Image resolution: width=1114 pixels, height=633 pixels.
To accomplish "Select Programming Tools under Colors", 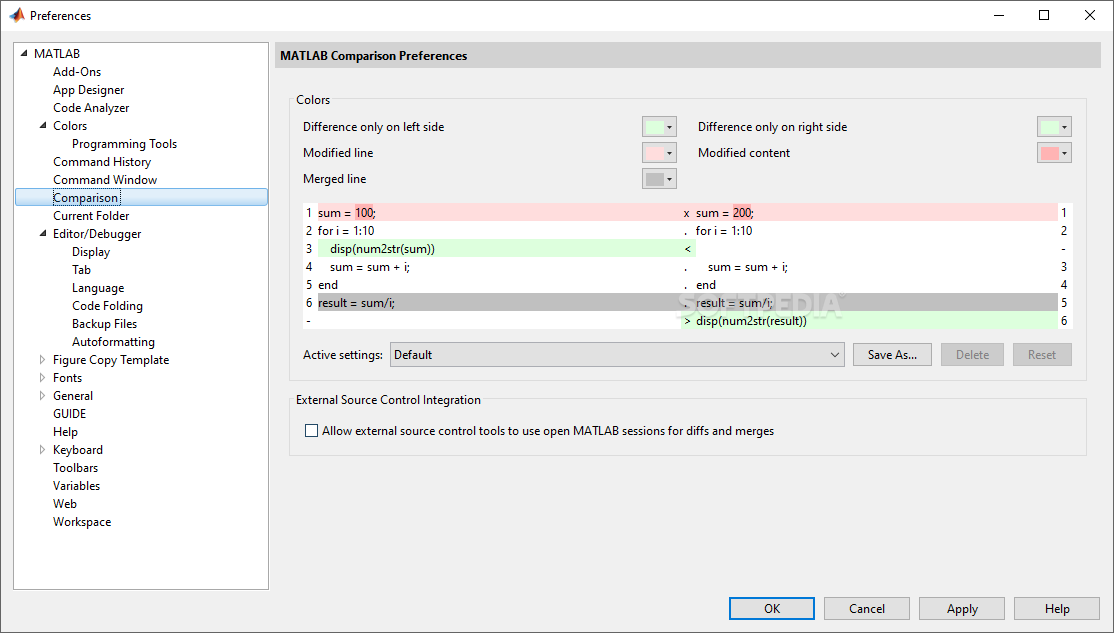I will point(124,144).
